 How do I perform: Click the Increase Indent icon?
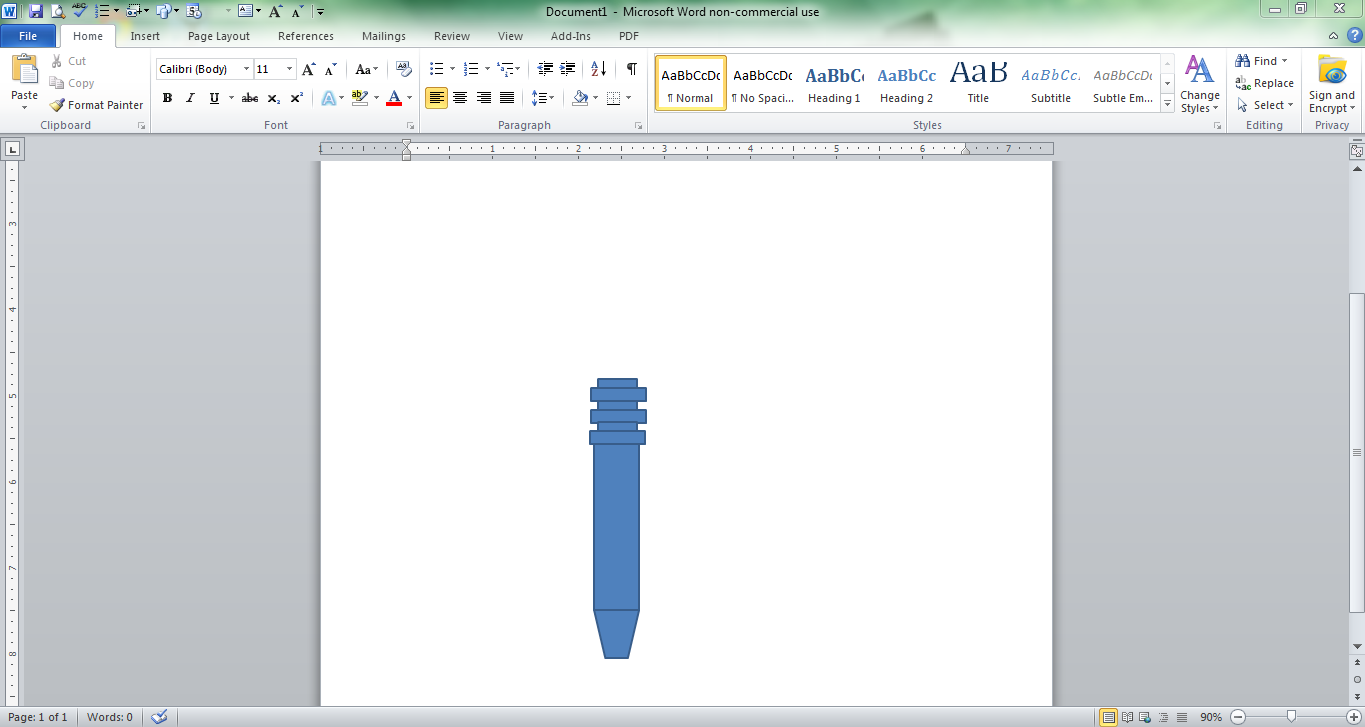567,69
